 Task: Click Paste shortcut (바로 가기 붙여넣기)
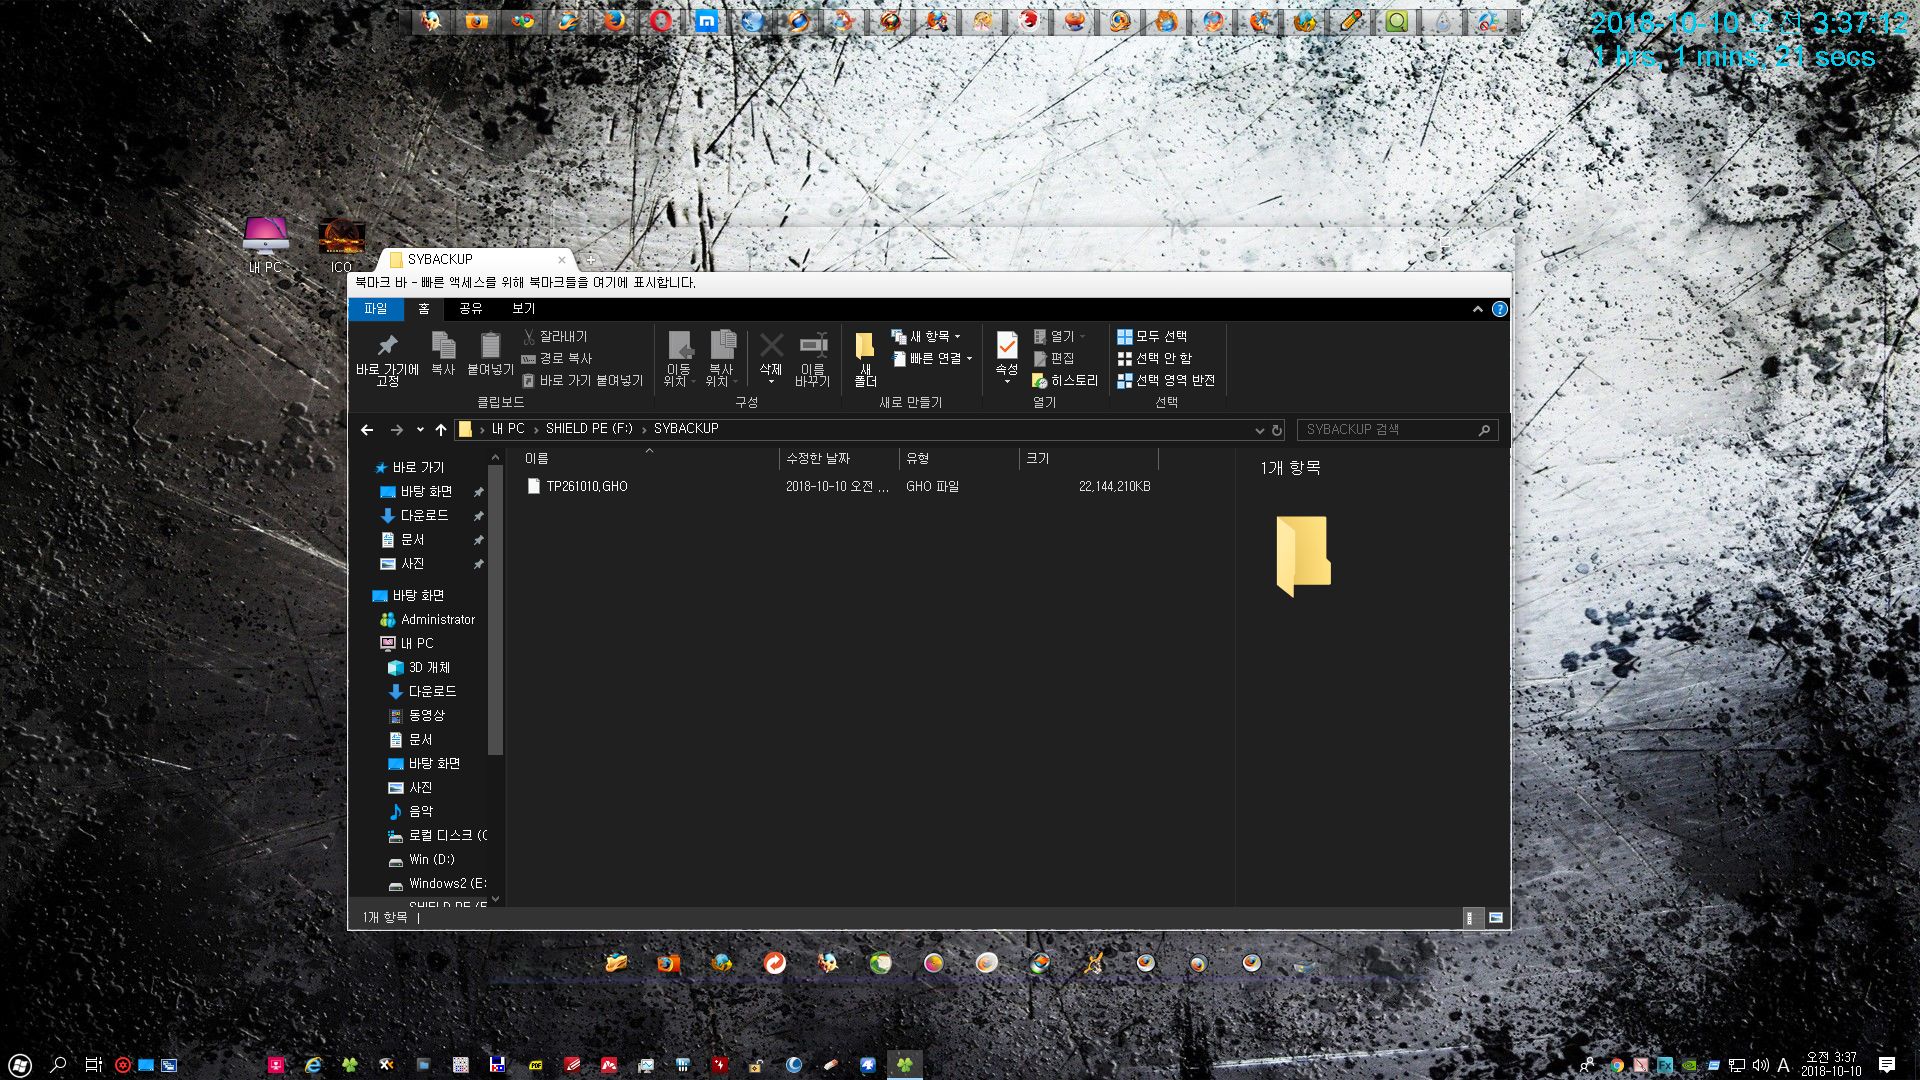[583, 381]
